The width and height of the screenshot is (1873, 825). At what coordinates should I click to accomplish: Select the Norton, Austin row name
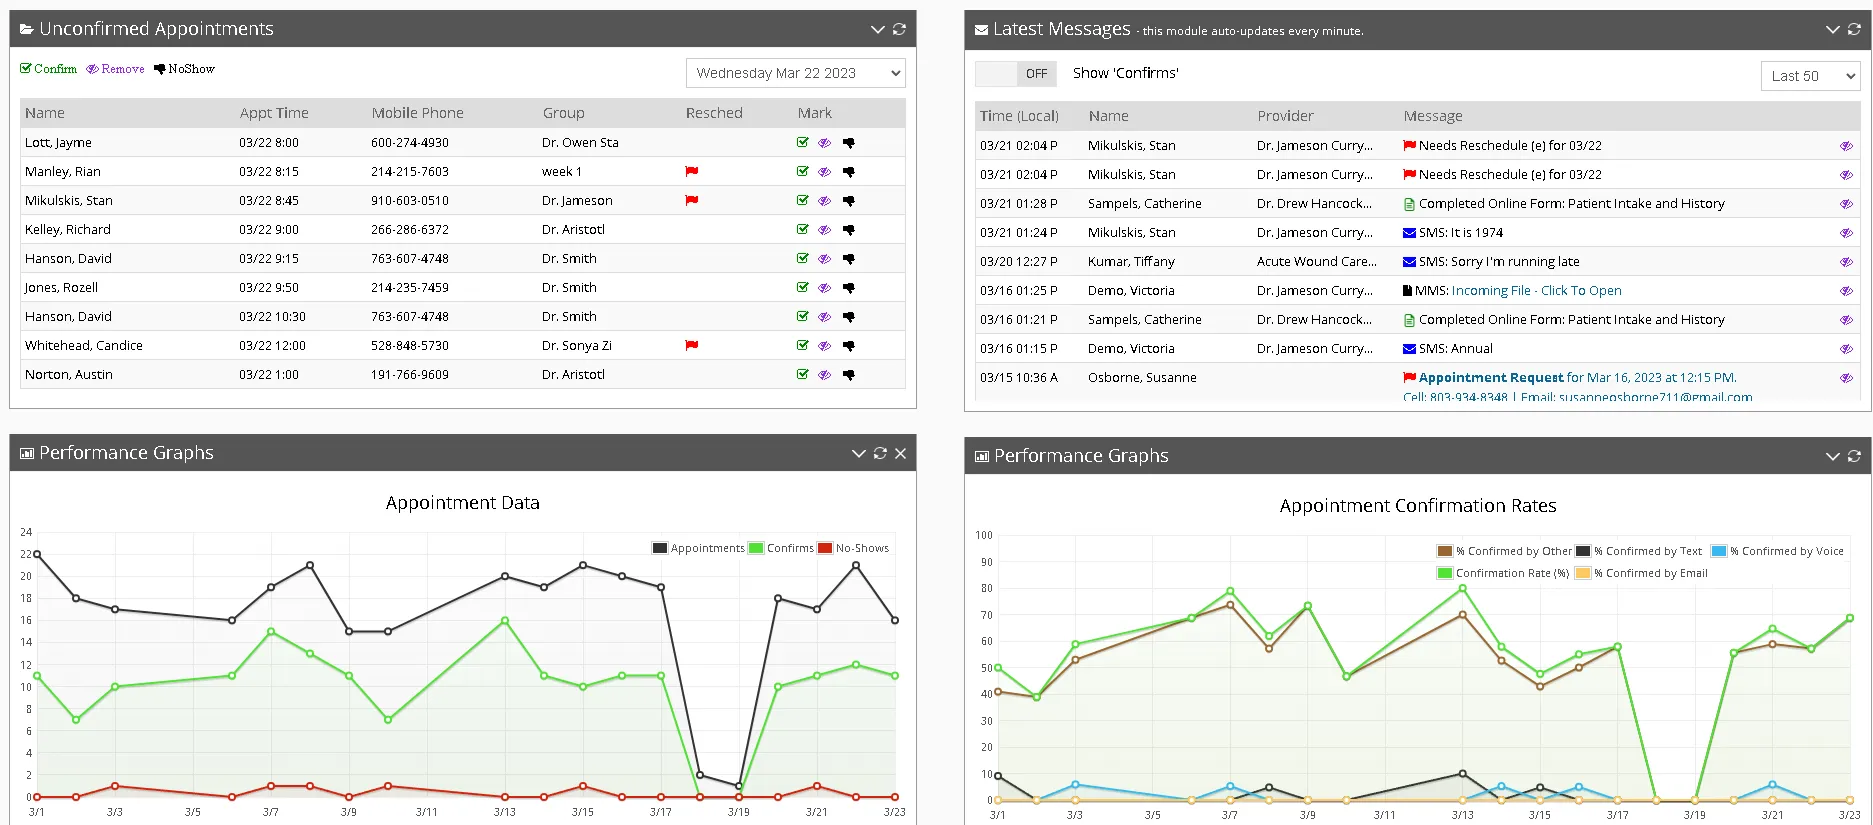click(69, 375)
